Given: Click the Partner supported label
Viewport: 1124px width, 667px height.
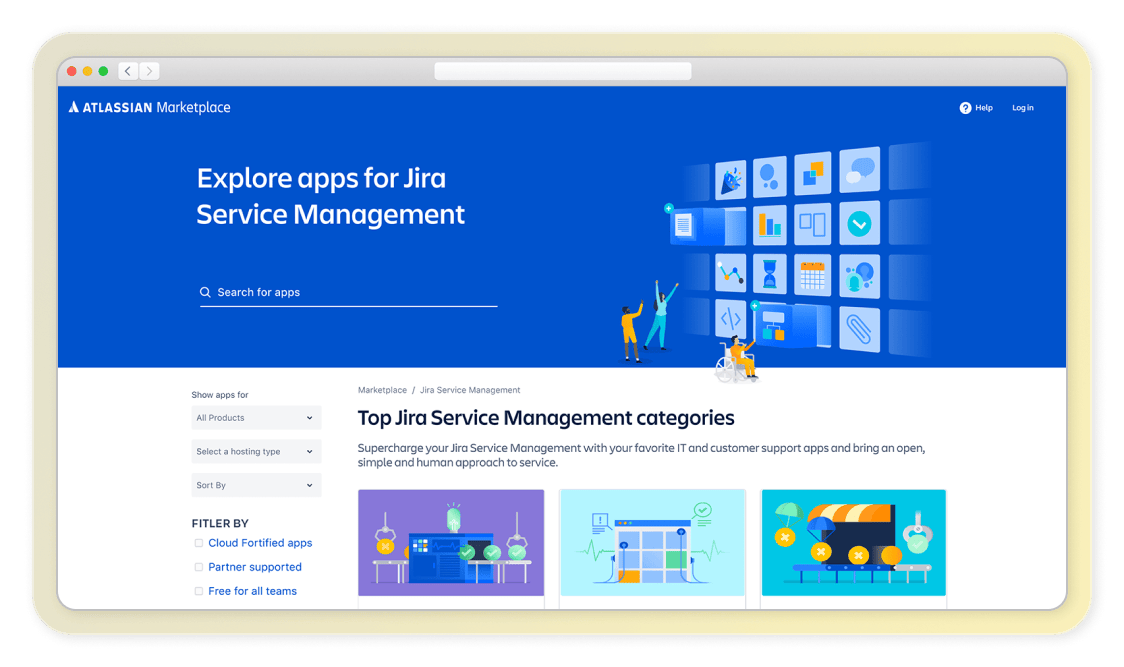Looking at the screenshot, I should point(254,567).
